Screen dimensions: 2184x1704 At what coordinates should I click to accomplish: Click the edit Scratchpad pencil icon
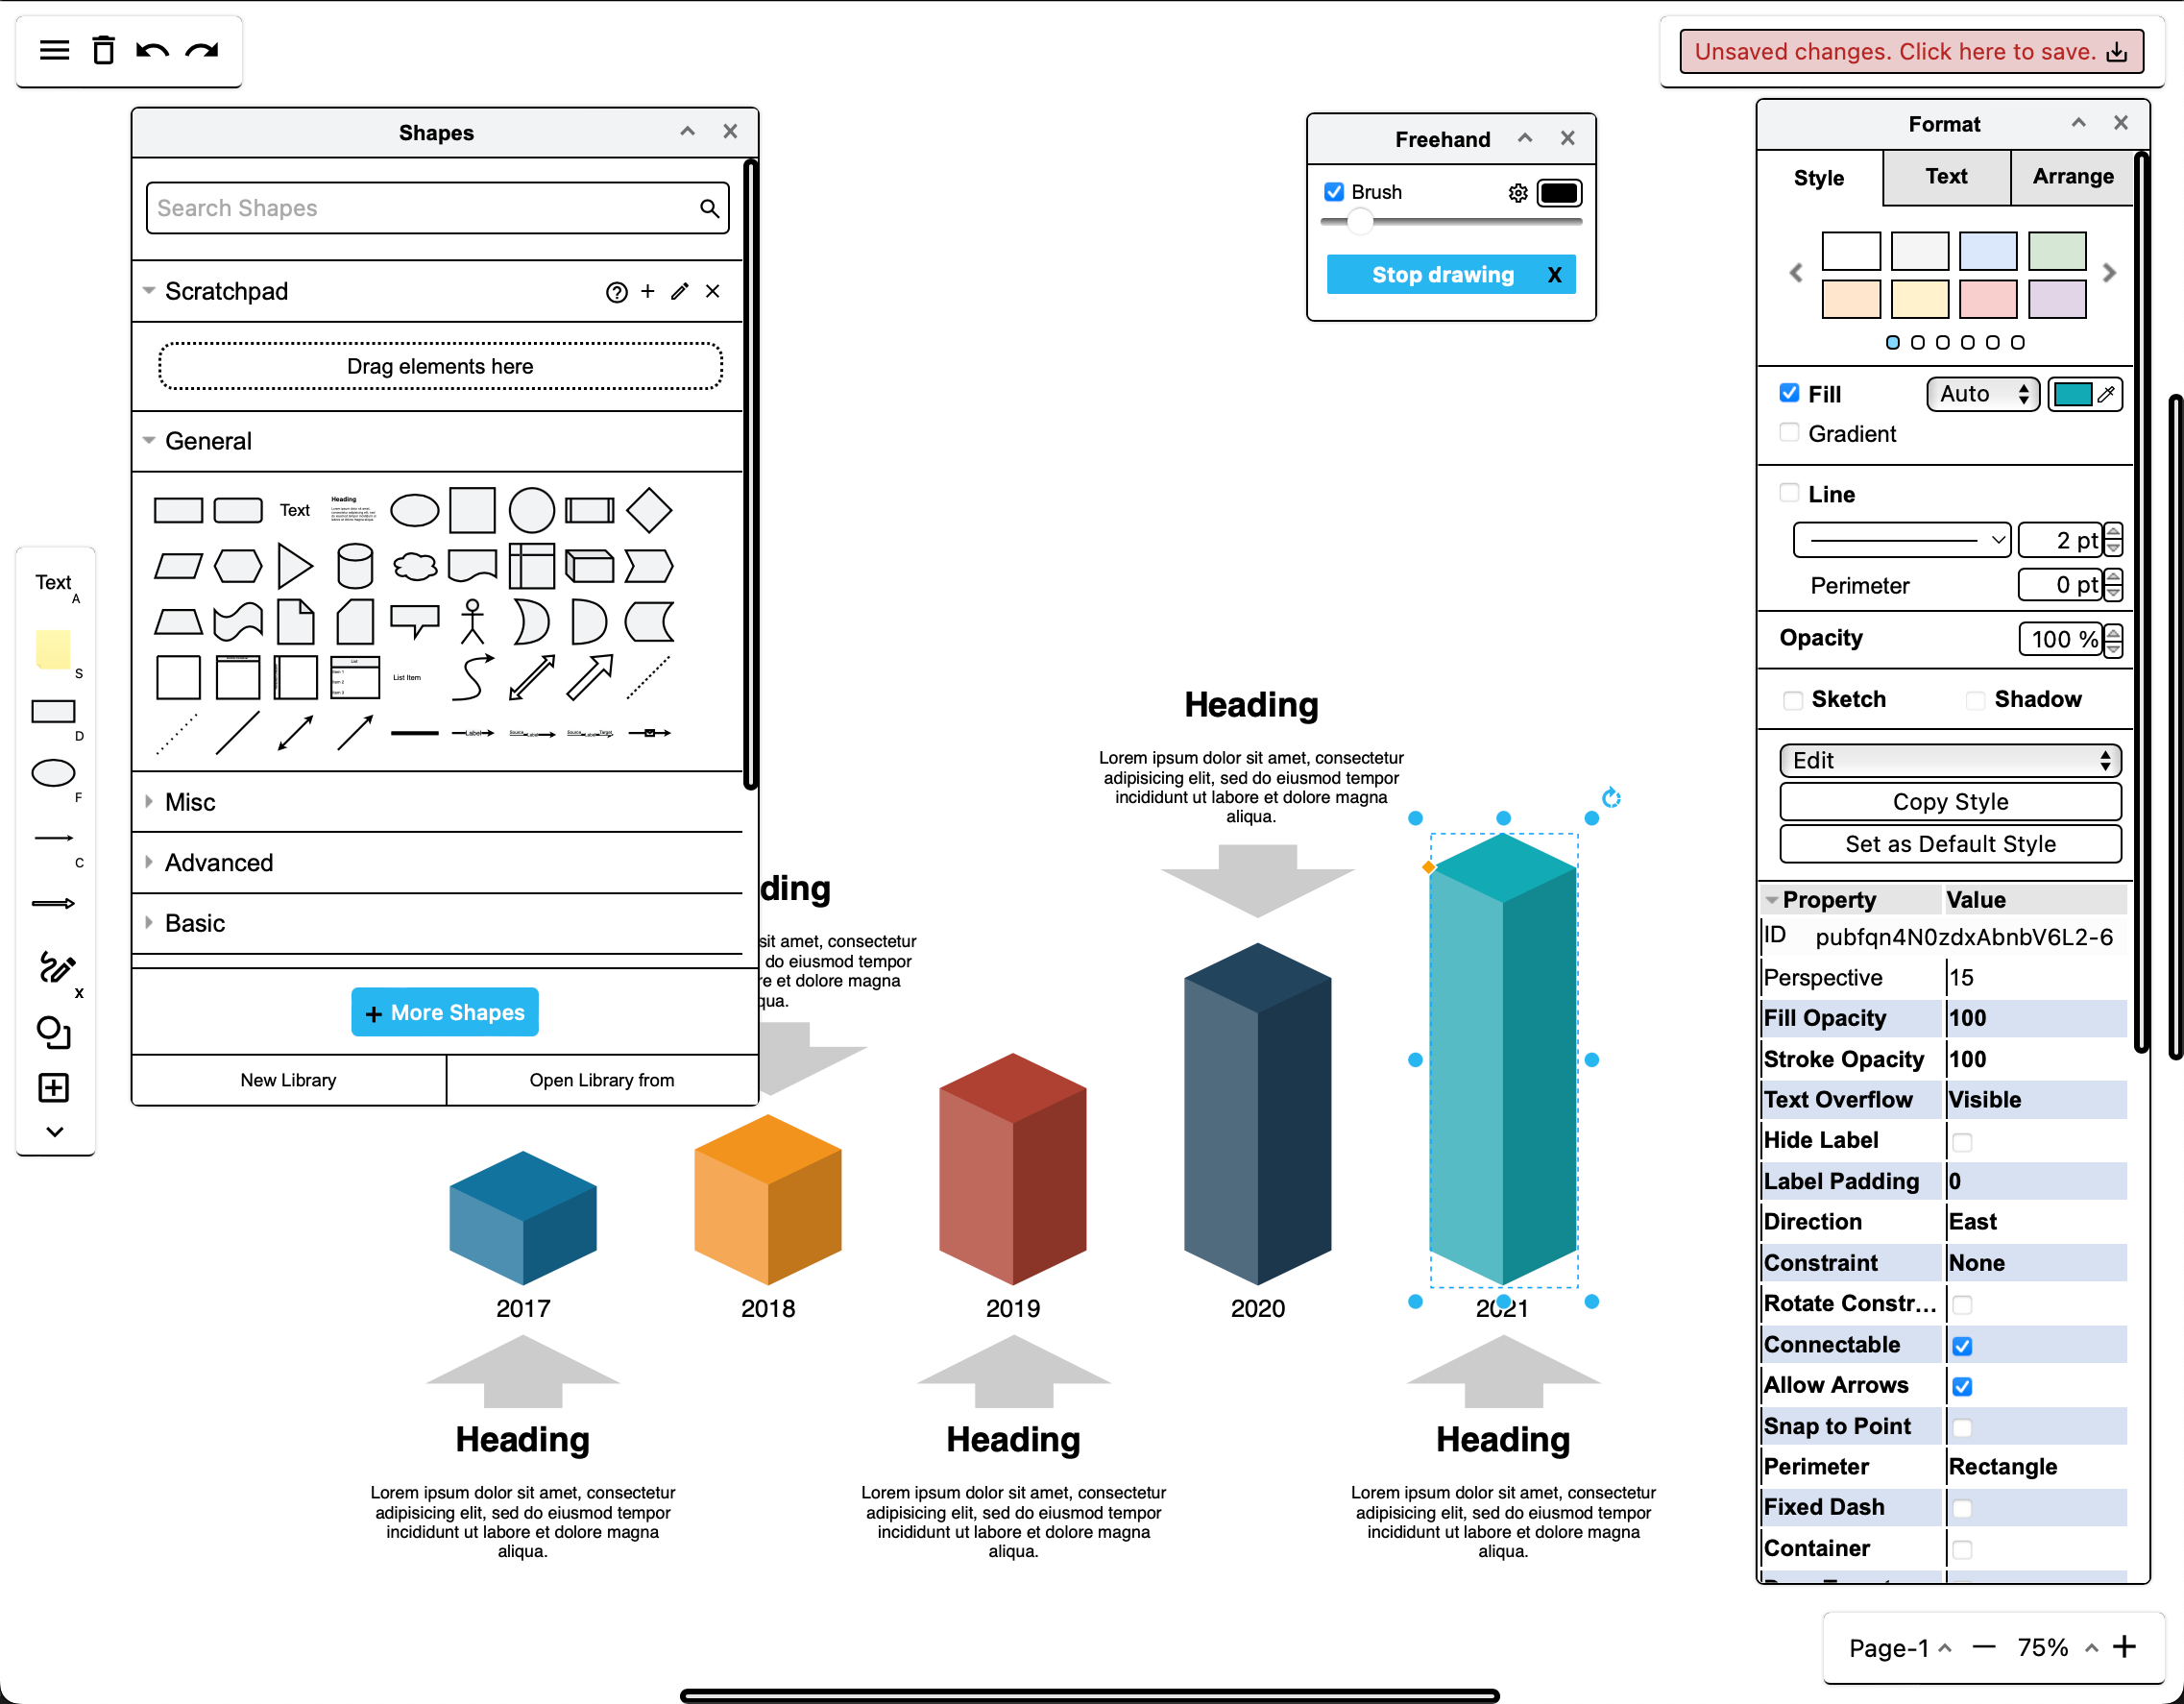[681, 293]
